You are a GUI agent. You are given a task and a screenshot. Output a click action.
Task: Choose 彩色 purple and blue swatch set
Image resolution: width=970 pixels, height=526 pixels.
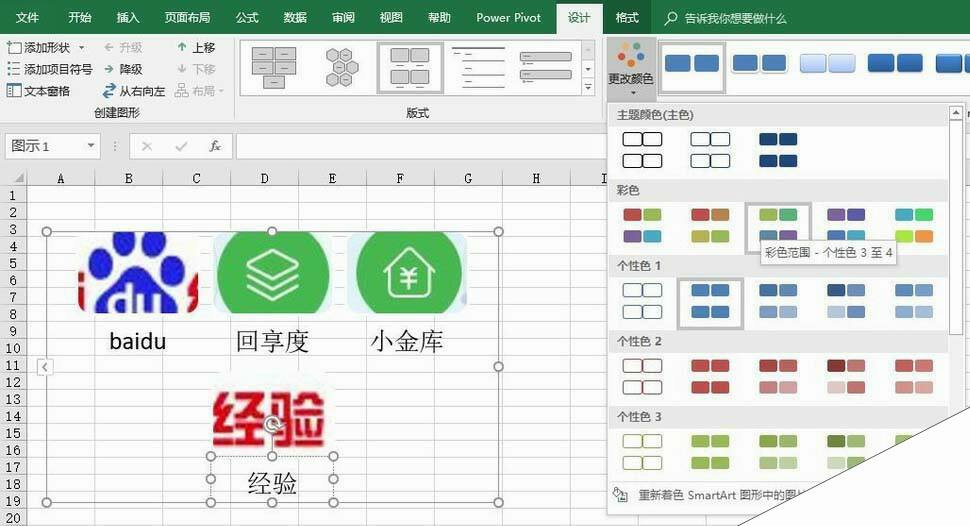coord(846,225)
